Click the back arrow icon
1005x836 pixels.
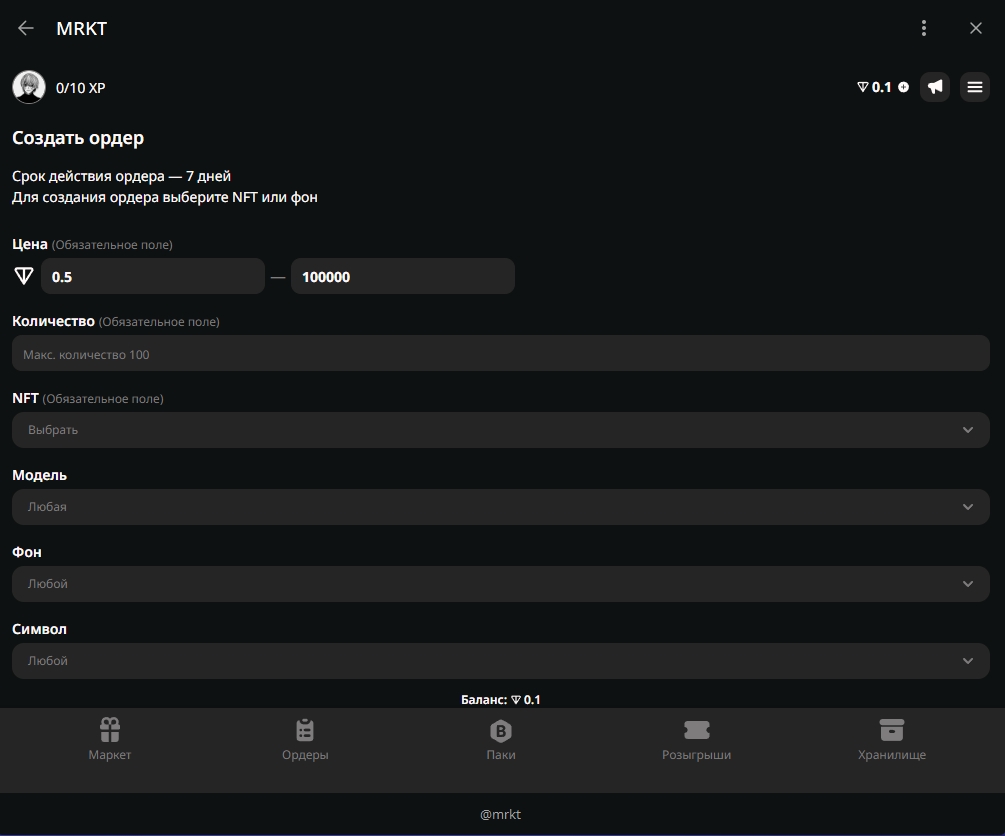26,28
